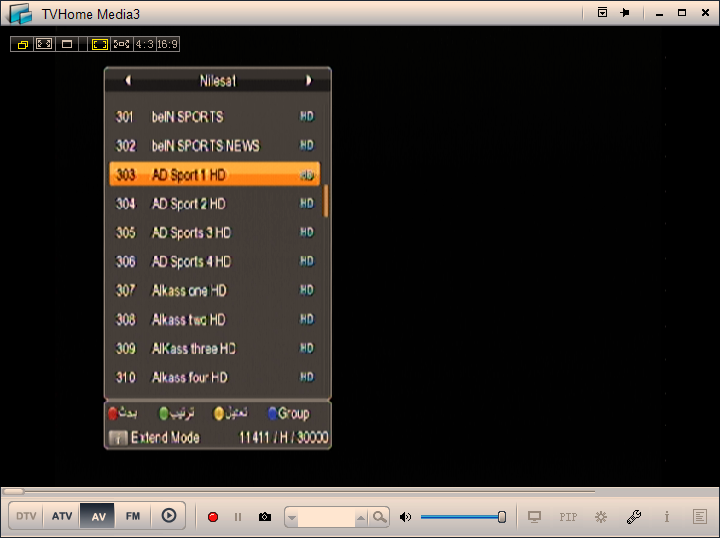This screenshot has height=538, width=720.
Task: Select highlighted channel 303 AD Sport 1 HD
Action: click(214, 174)
